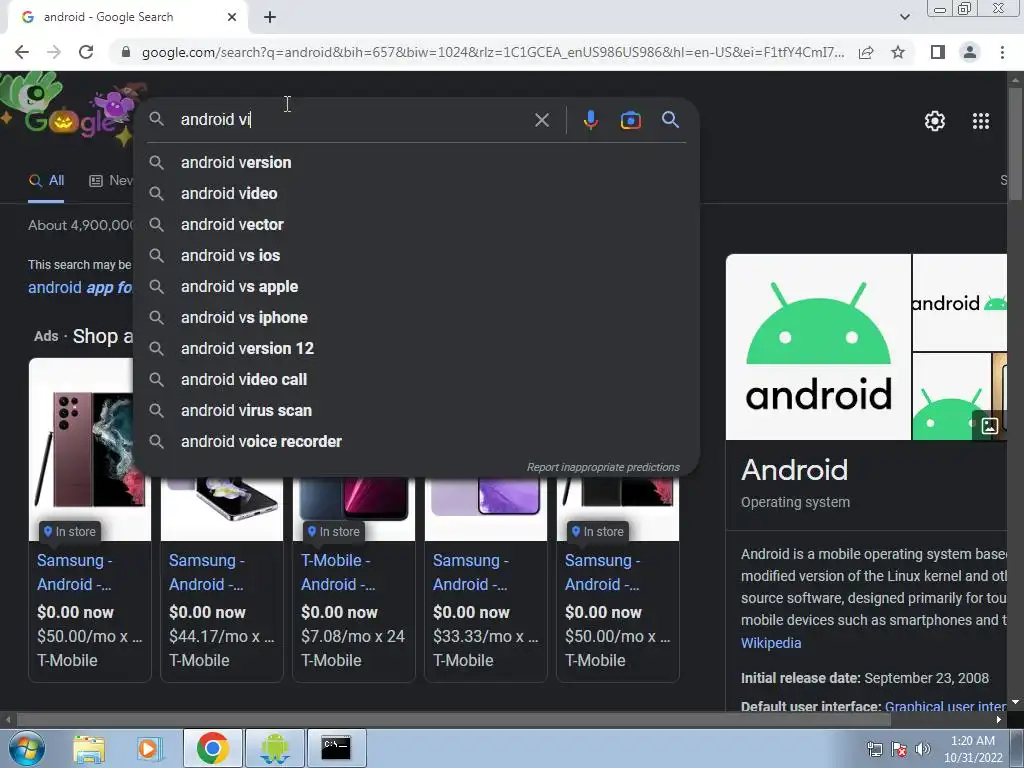This screenshot has width=1024, height=768.
Task: Select the 'android version 12' suggestion
Action: (416, 349)
